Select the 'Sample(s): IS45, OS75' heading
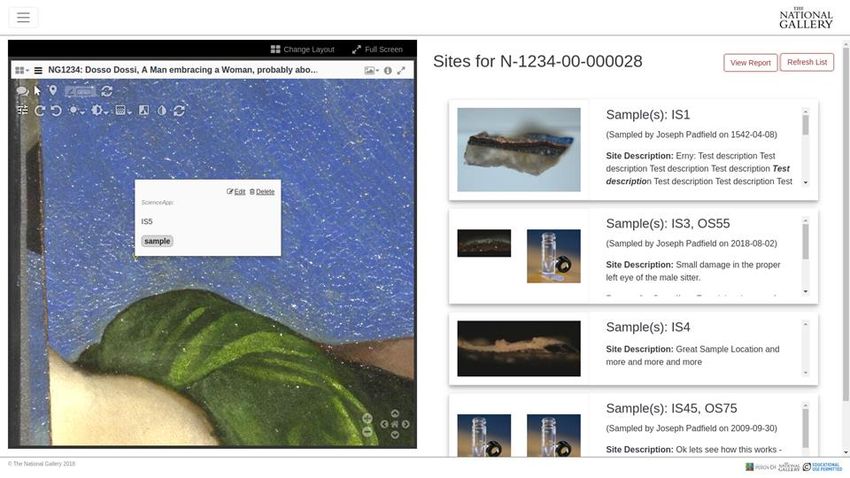This screenshot has width=850, height=478. 671,409
